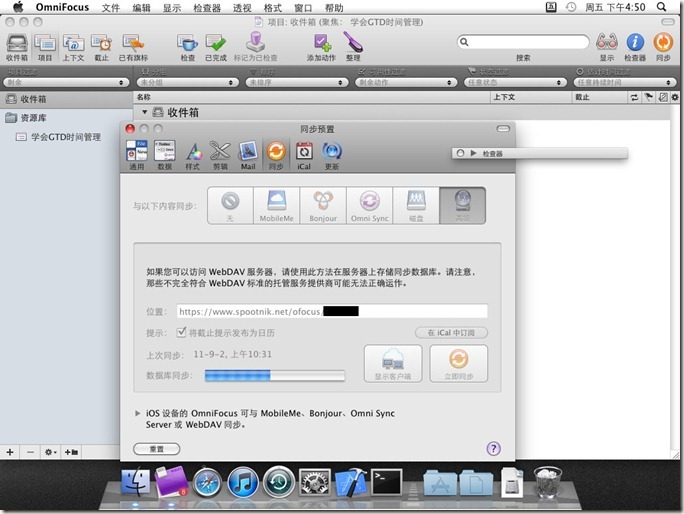The height and width of the screenshot is (514, 684).
Task: Open the 文件 menu
Action: [110, 7]
